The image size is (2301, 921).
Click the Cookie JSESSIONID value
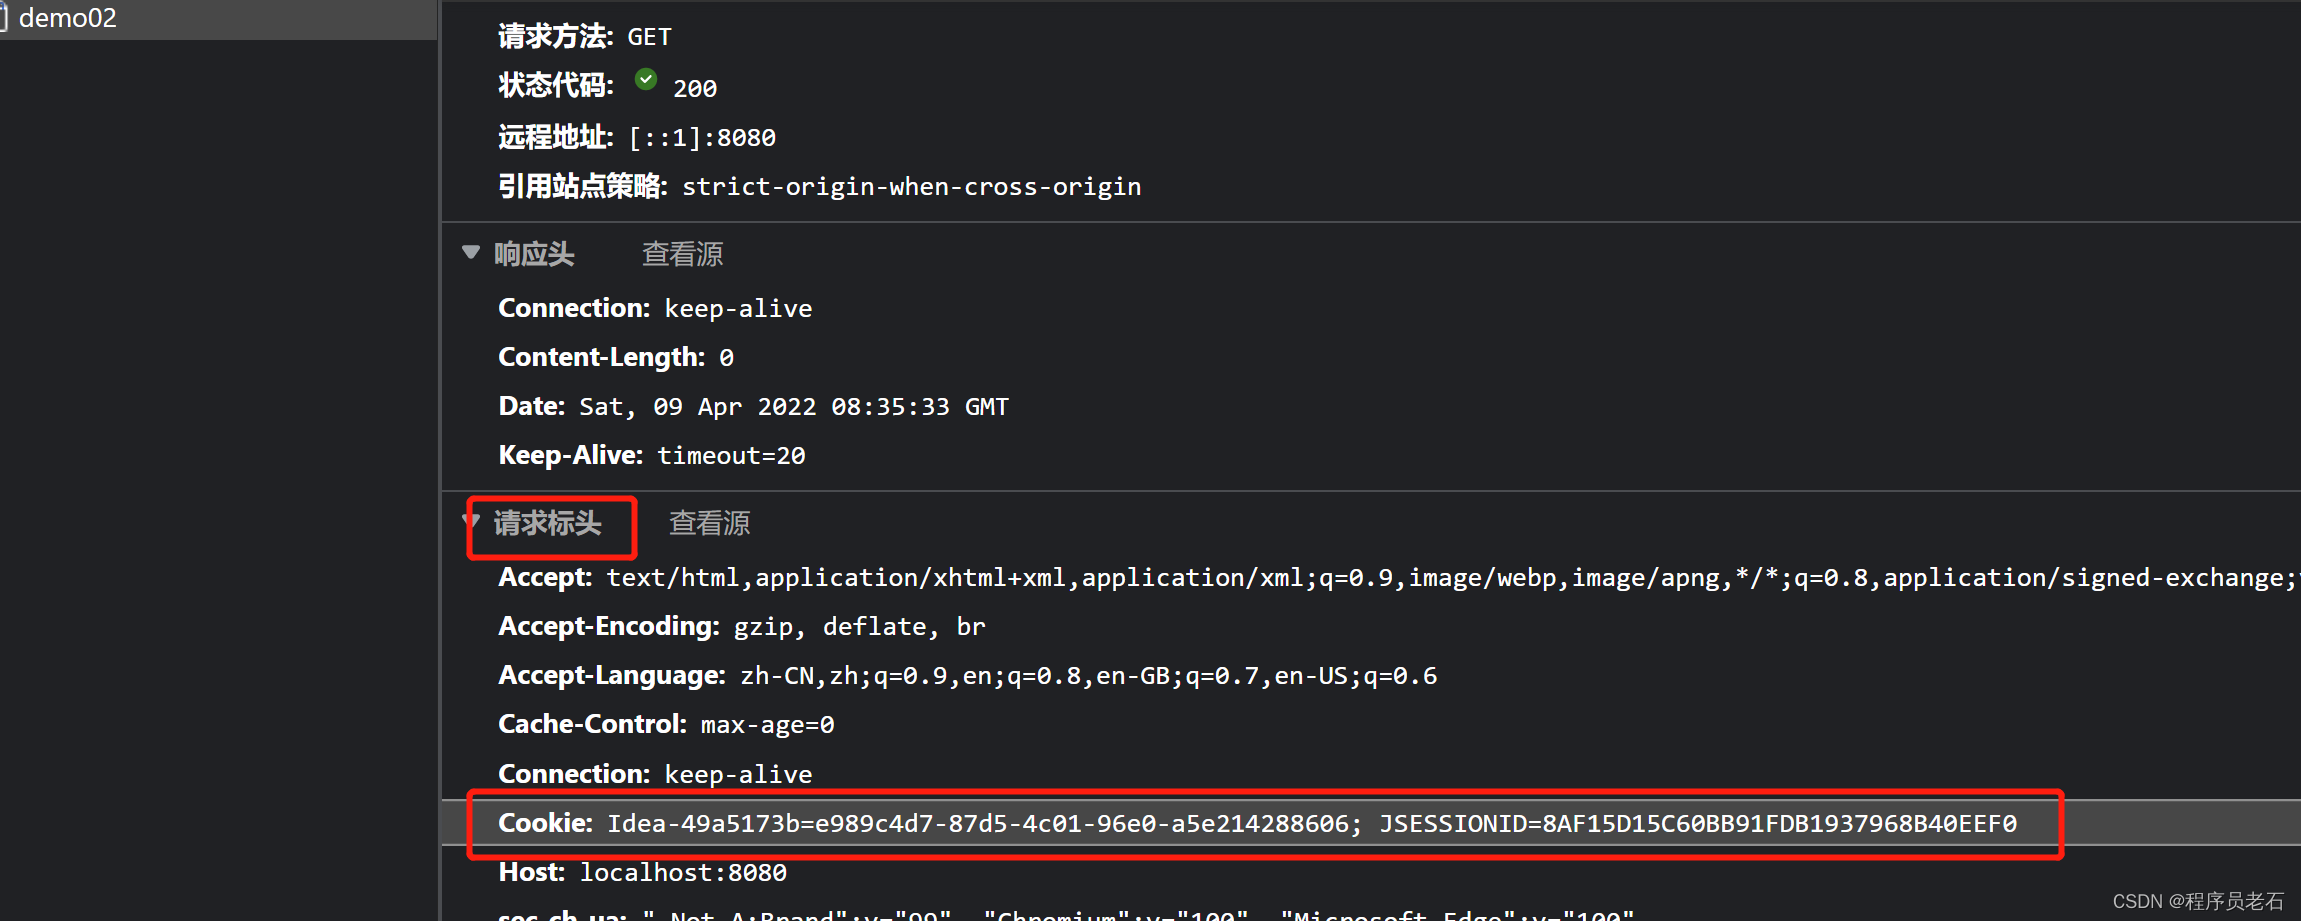(x=1698, y=824)
